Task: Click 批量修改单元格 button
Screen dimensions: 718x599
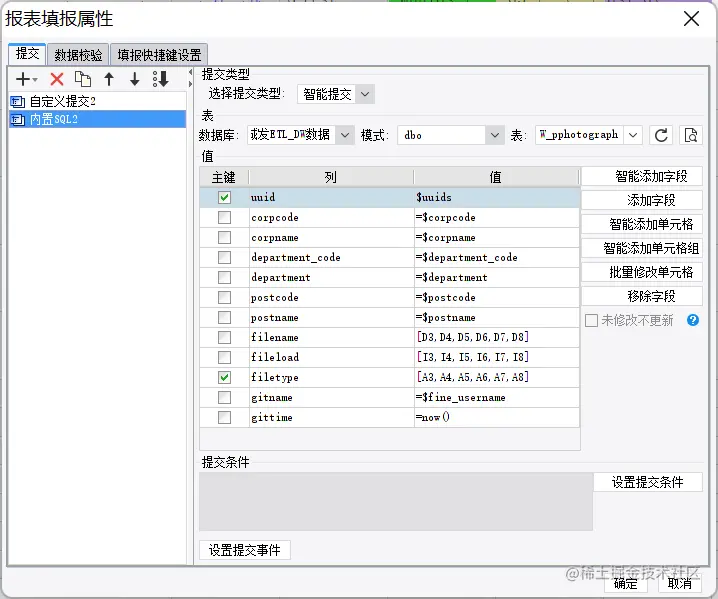Action: [642, 272]
